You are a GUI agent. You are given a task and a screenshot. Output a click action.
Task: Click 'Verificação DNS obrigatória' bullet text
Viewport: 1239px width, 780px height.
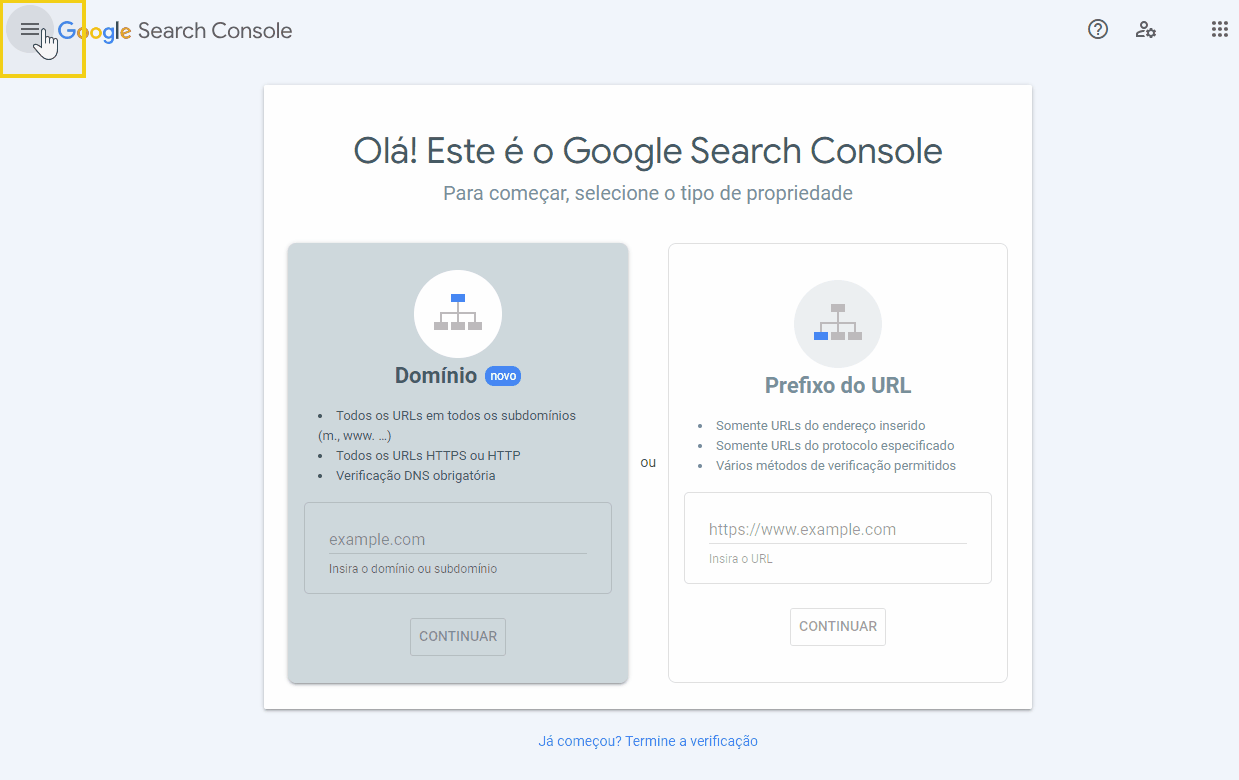[416, 476]
